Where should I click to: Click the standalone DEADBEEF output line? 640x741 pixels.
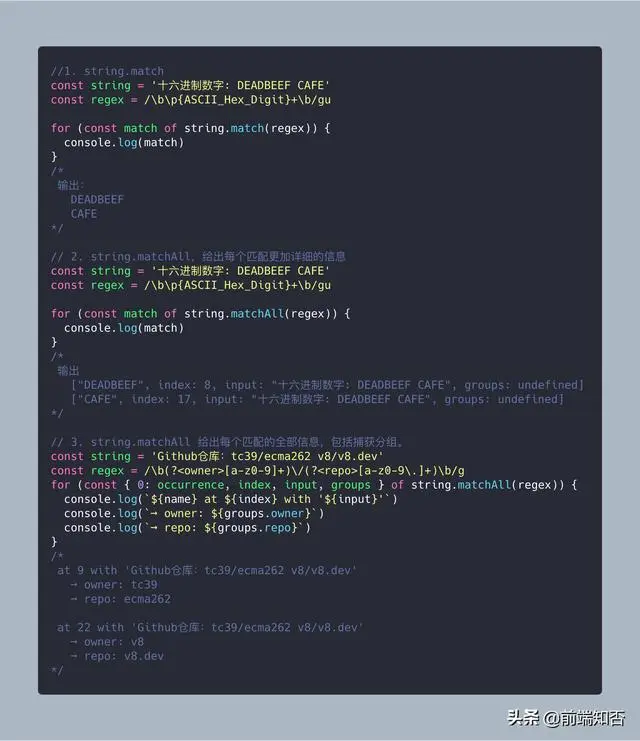point(97,199)
